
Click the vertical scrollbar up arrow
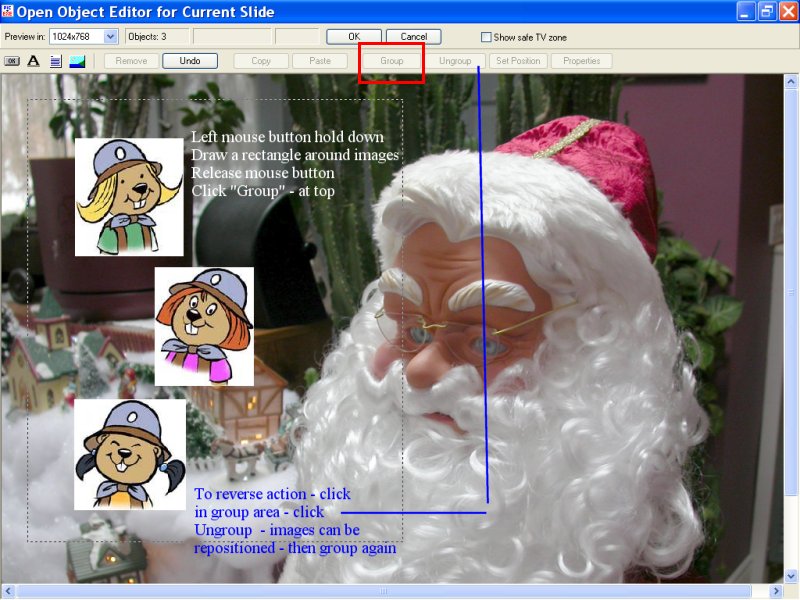[791, 82]
